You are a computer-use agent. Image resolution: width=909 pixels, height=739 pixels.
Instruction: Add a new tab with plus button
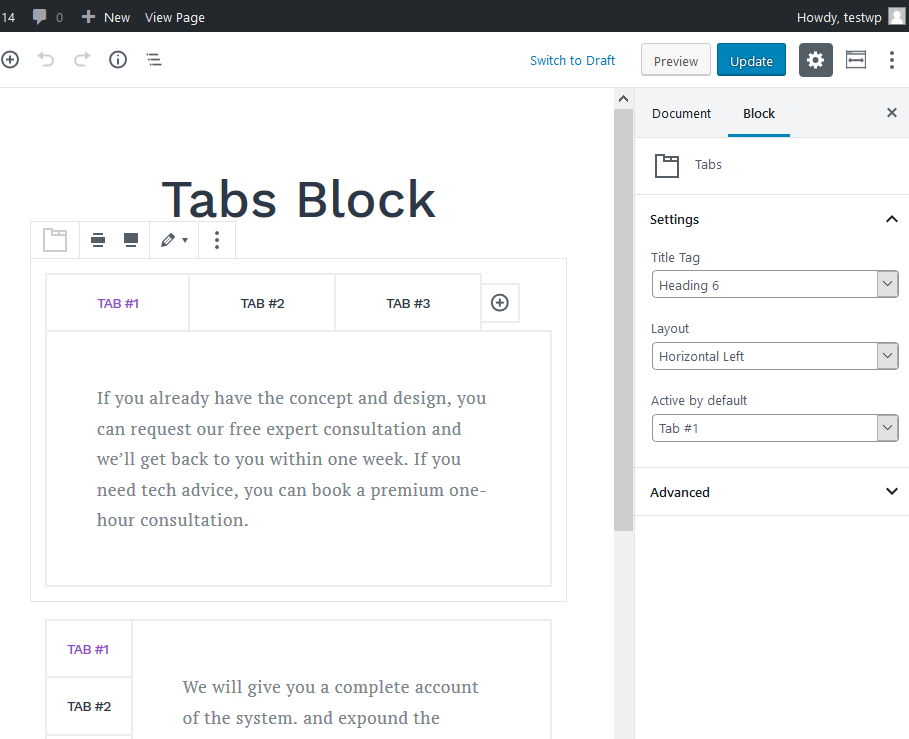pos(500,303)
